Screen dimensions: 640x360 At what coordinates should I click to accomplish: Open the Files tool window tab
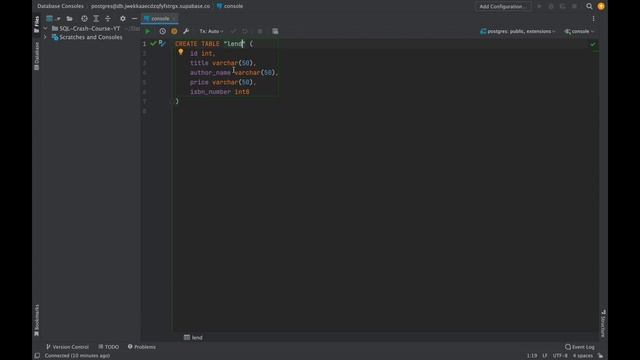tap(37, 24)
